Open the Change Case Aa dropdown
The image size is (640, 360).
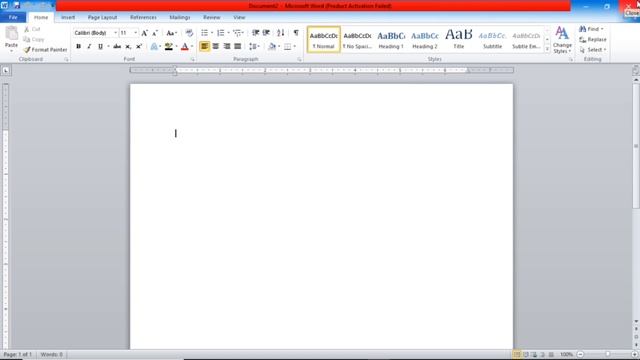[x=171, y=33]
